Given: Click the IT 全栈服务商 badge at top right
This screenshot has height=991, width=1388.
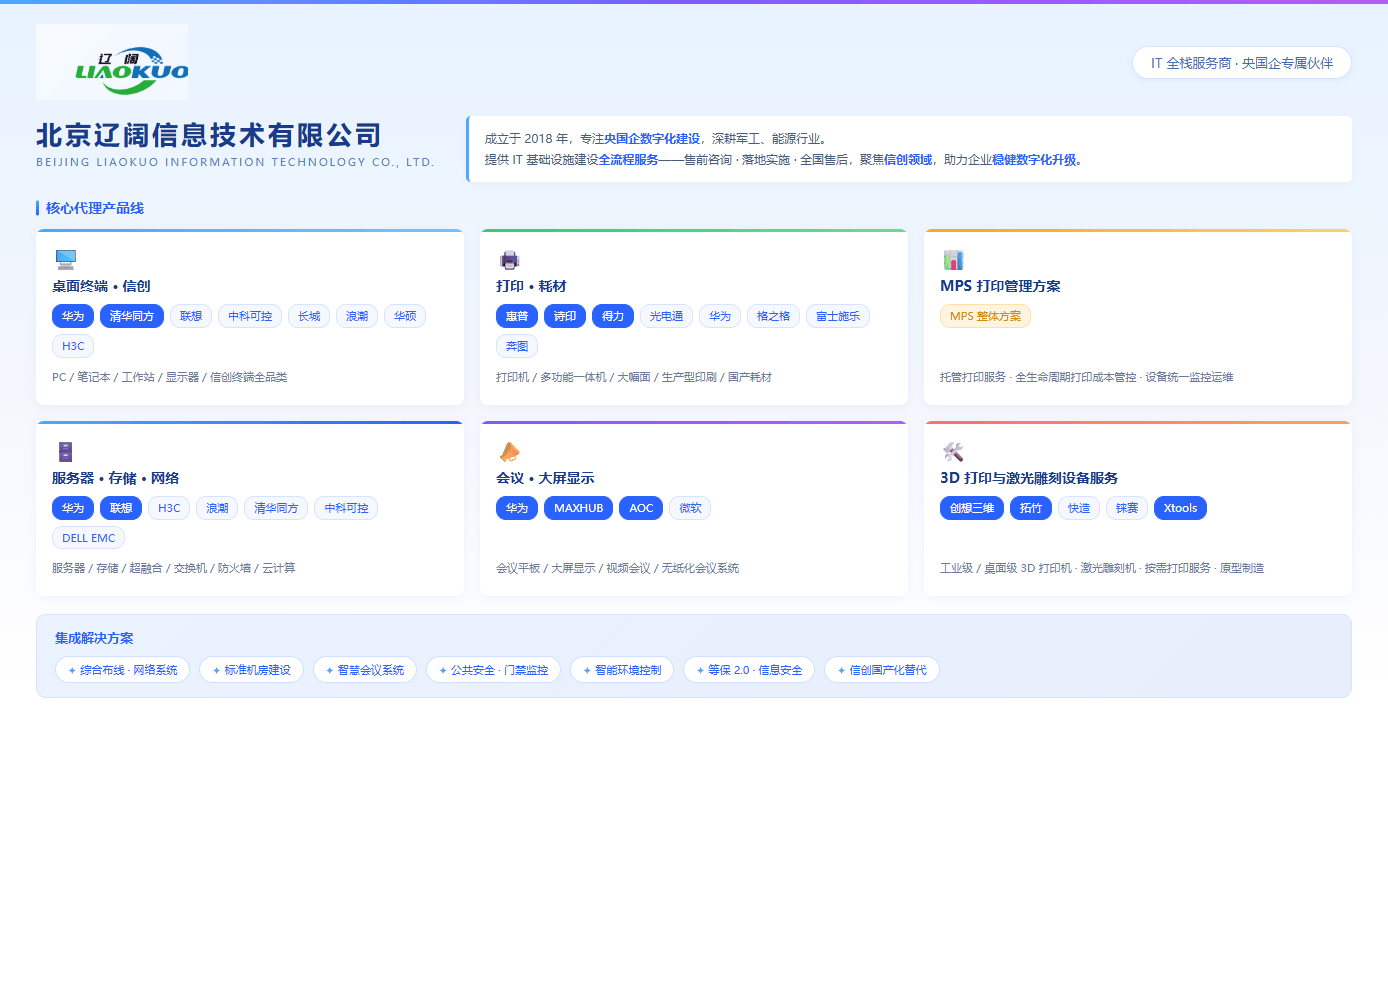Looking at the screenshot, I should point(1242,62).
